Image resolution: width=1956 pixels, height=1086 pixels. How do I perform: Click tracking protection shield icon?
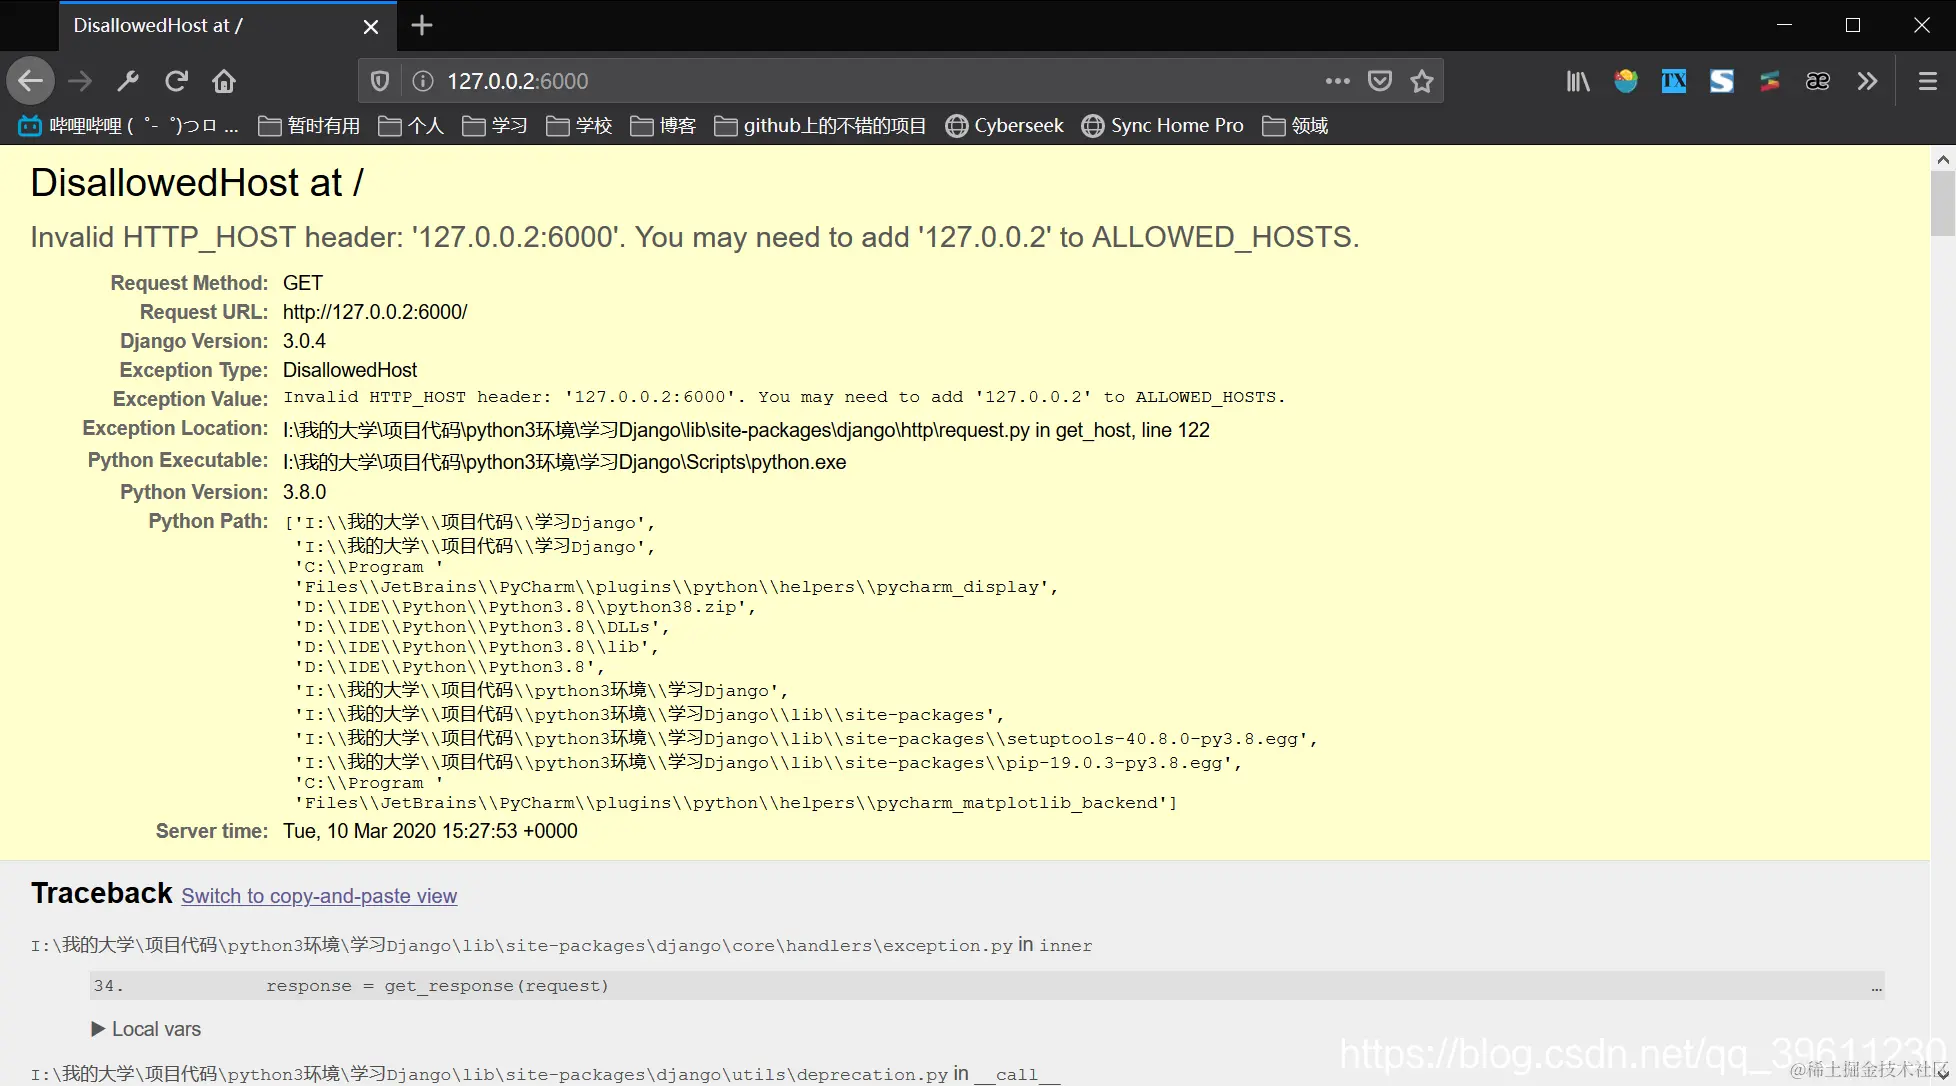point(380,81)
